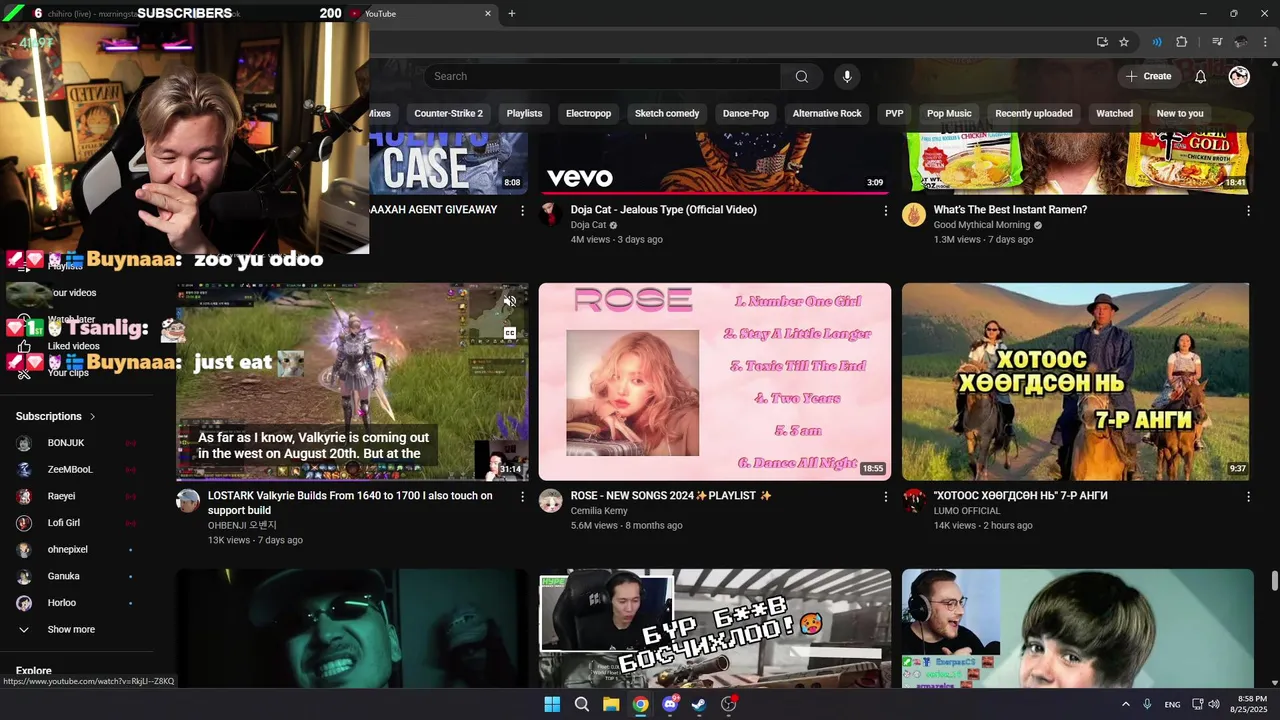1280x720 pixels.
Task: Select the Dance-Pop filter chip
Action: tap(746, 113)
